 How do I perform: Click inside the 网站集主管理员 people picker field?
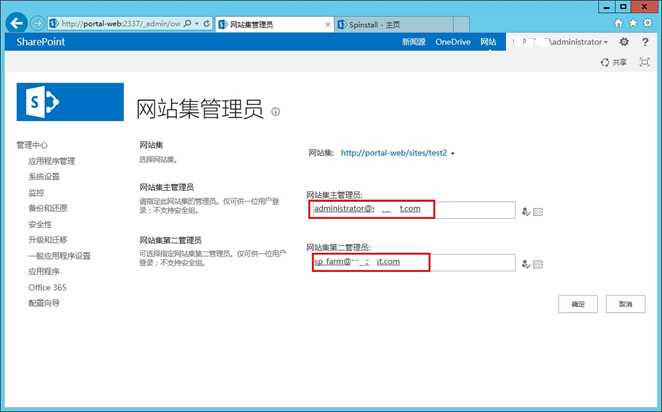pos(412,210)
